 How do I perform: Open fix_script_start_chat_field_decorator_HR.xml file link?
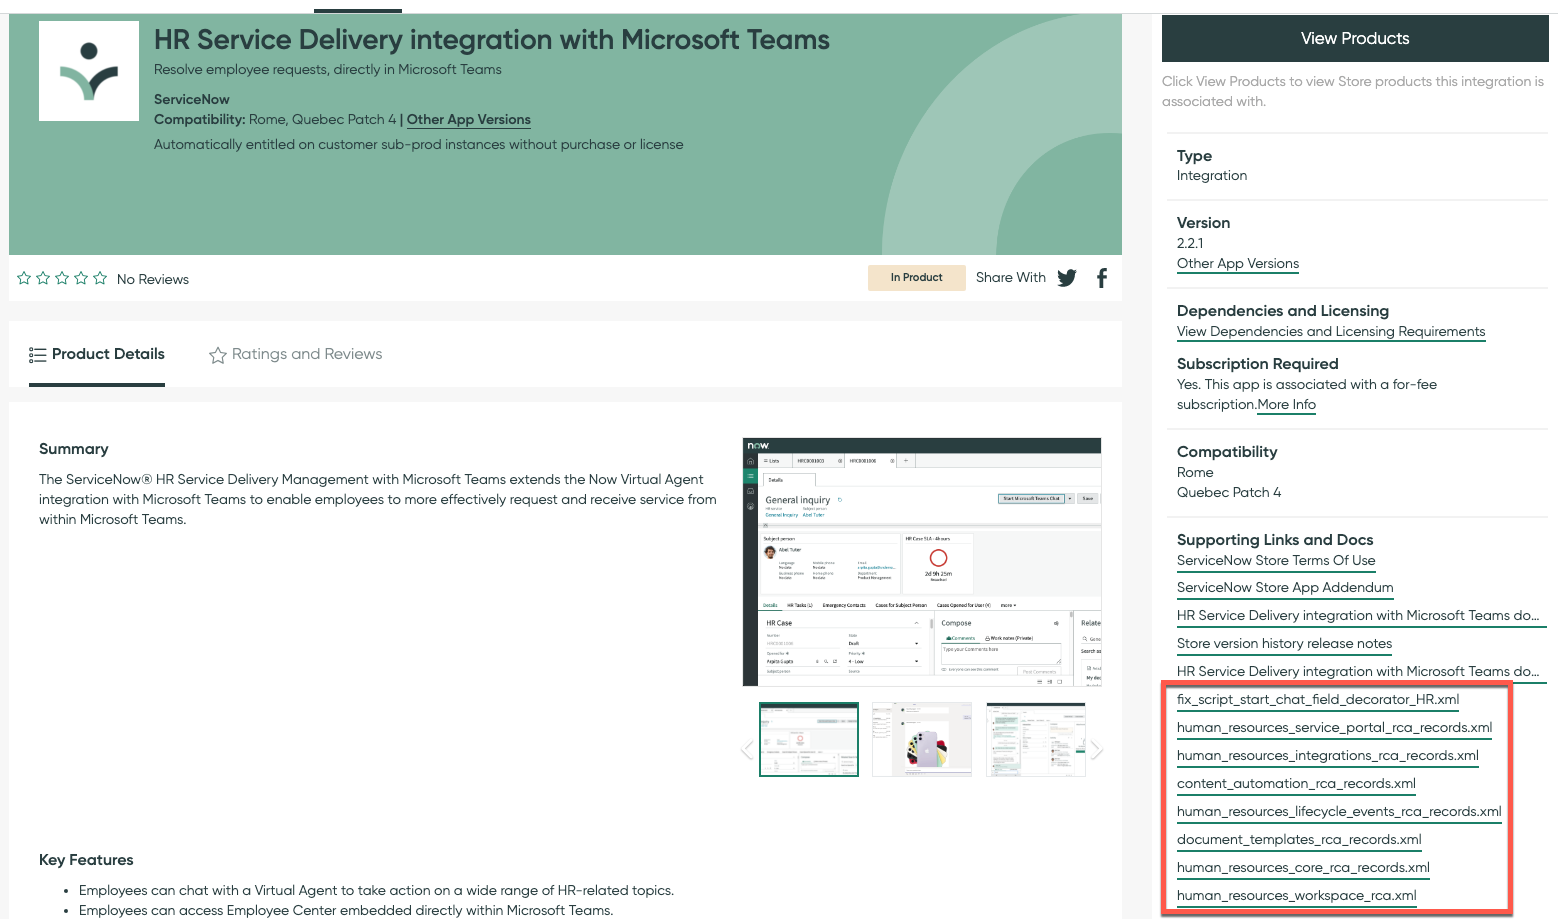point(1318,699)
